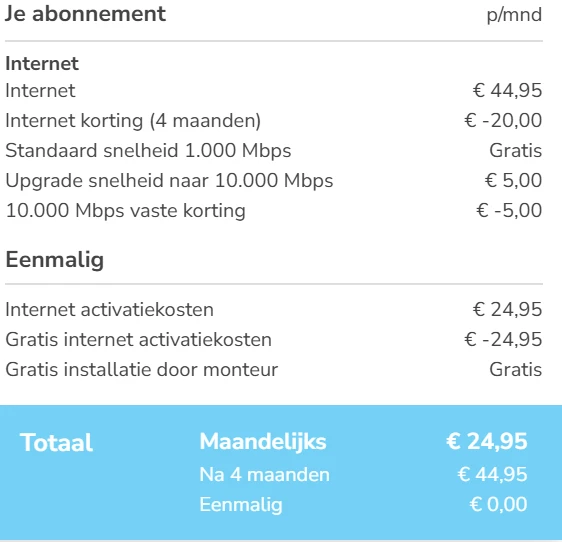The image size is (562, 542).
Task: Click the 'Je abonnement' heading
Action: pyautogui.click(x=85, y=14)
